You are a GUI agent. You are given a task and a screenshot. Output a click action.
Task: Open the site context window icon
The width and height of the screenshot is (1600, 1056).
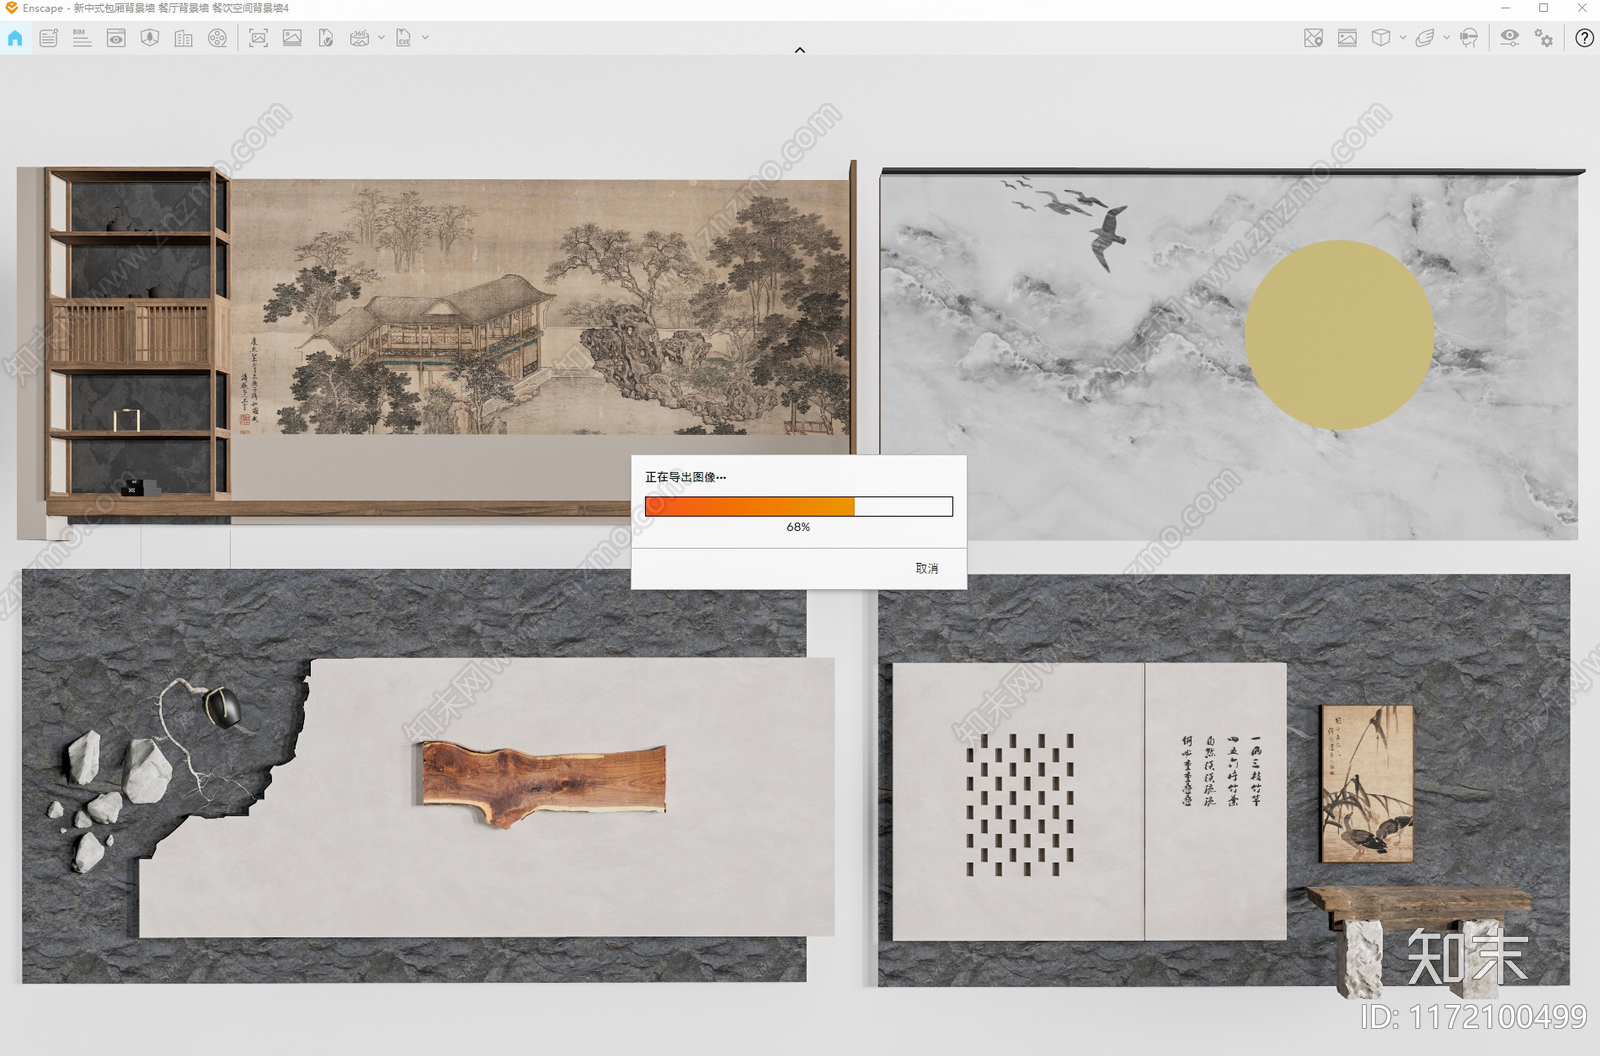(x=116, y=38)
